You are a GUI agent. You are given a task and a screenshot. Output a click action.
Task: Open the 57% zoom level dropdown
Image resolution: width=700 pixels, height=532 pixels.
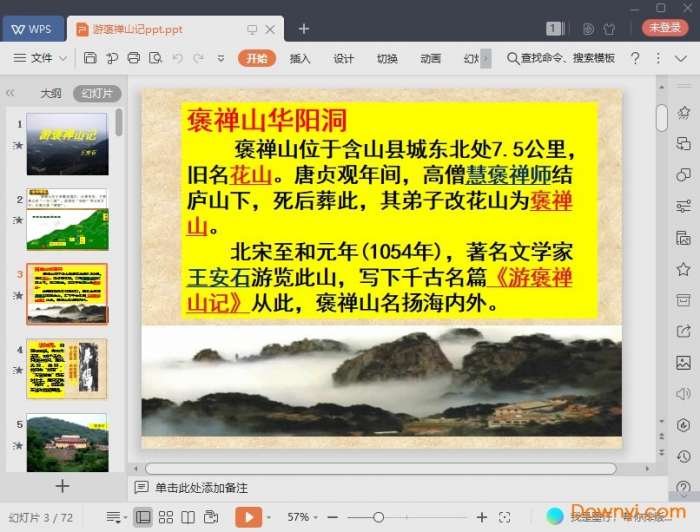[302, 517]
